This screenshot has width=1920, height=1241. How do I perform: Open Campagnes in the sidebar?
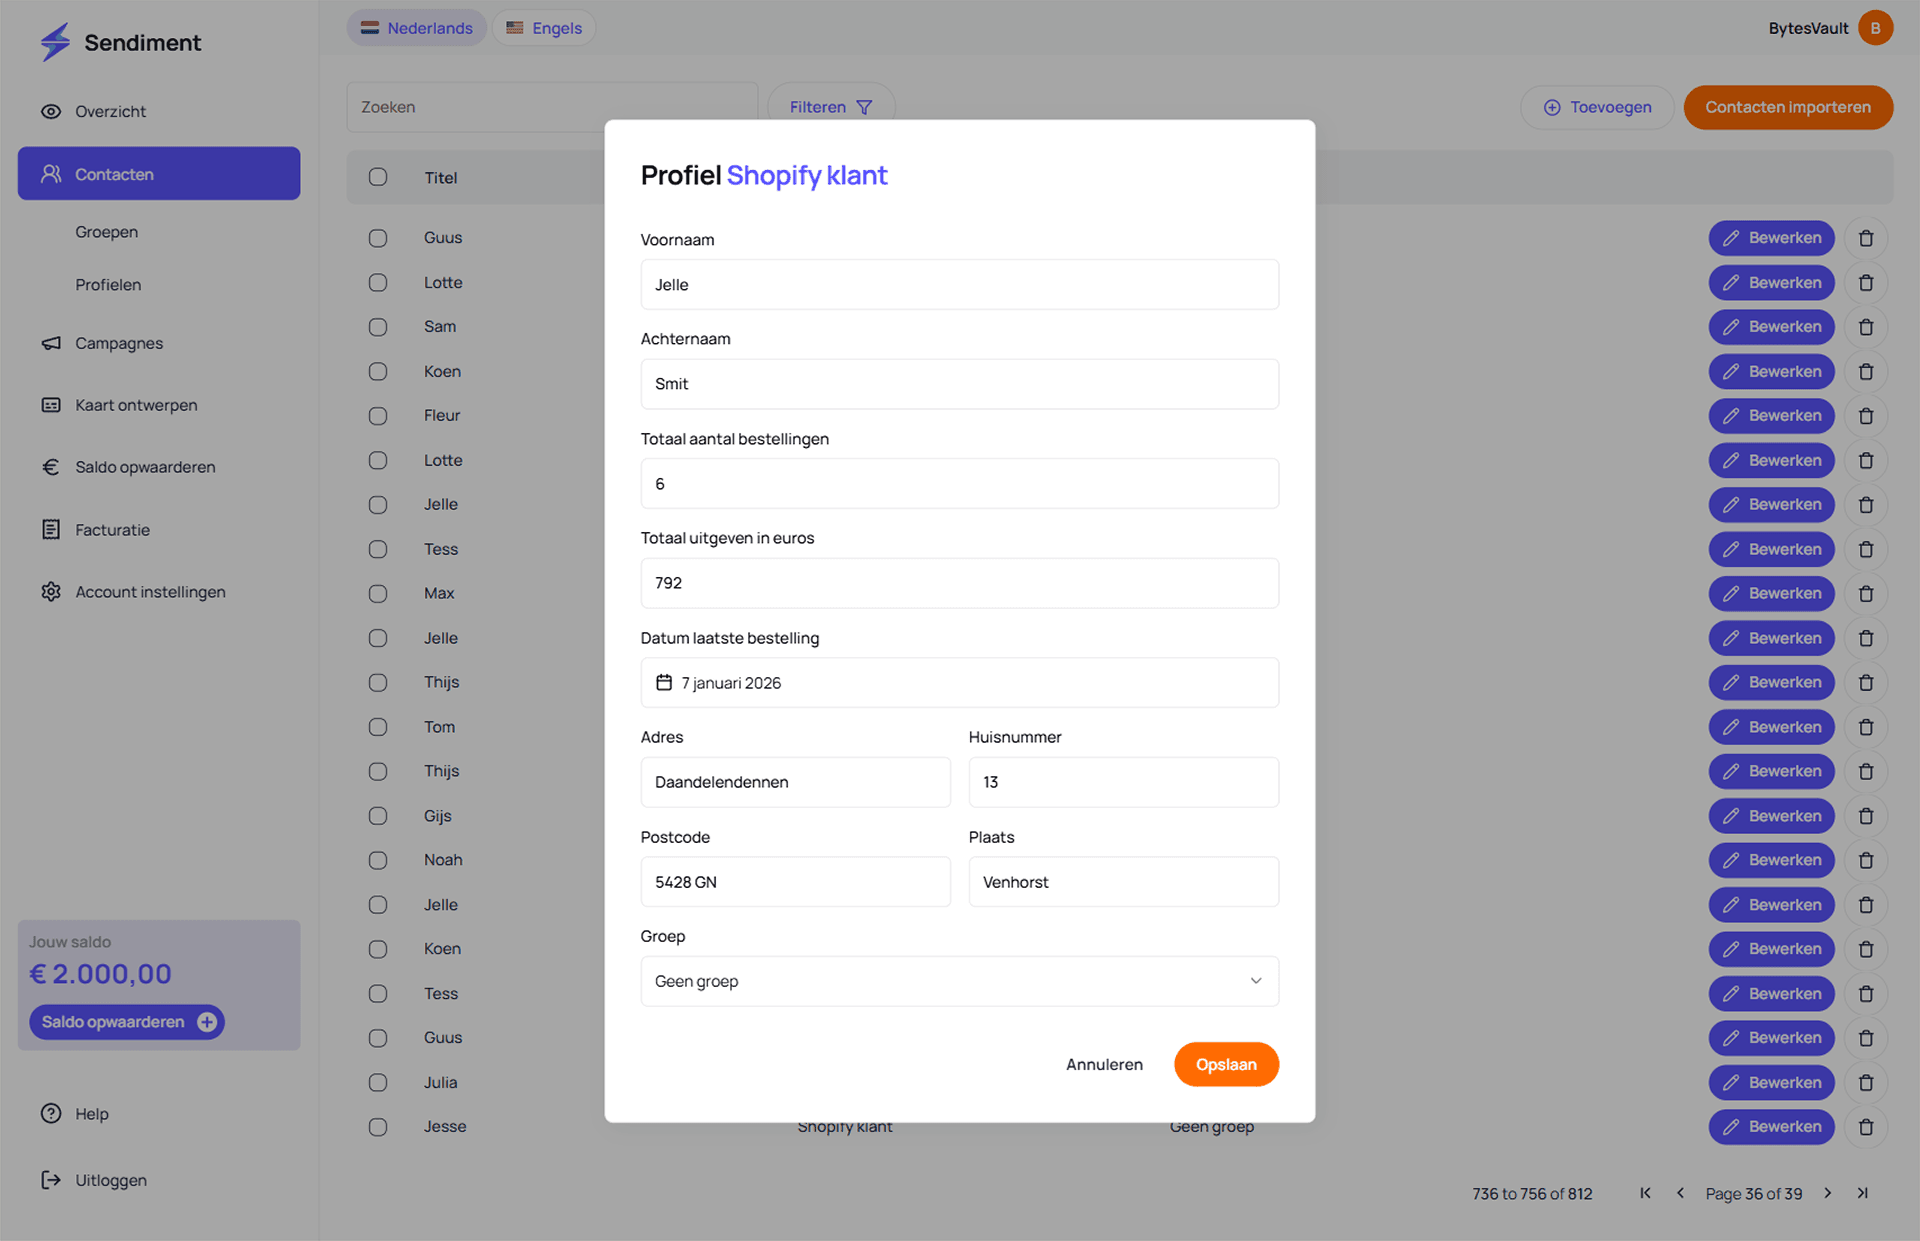(x=118, y=343)
